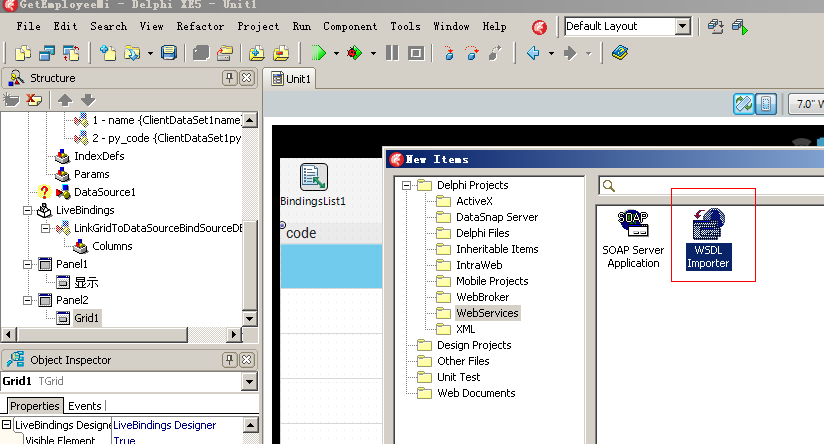This screenshot has width=824, height=444.
Task: Collapse Delphi Projects in New Items
Action: 406,185
